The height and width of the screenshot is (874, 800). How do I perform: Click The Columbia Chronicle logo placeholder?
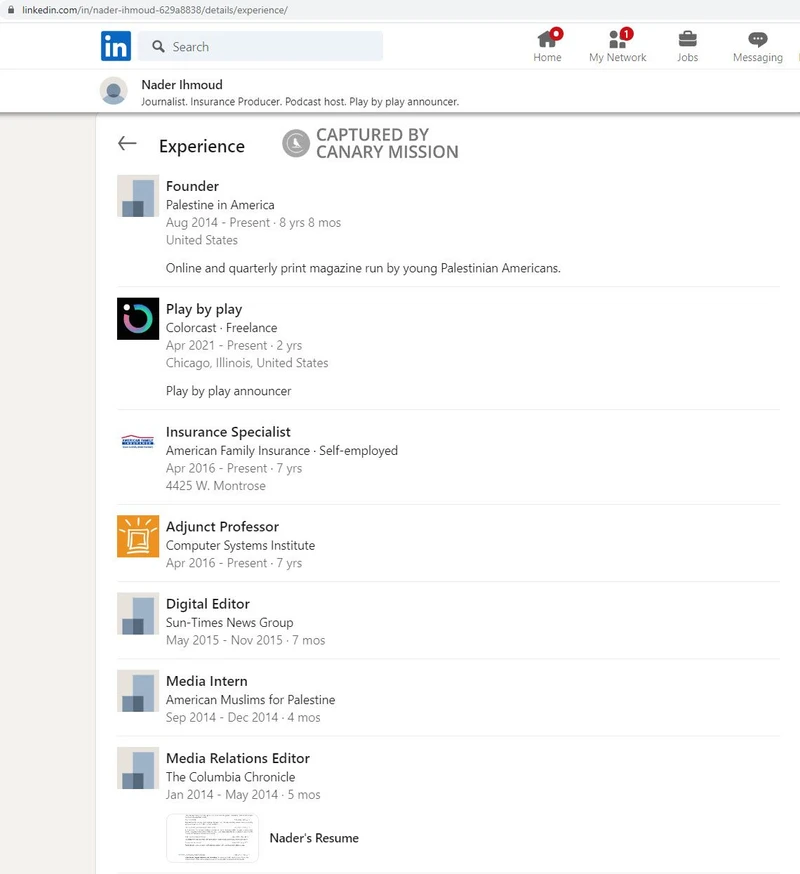click(x=138, y=768)
